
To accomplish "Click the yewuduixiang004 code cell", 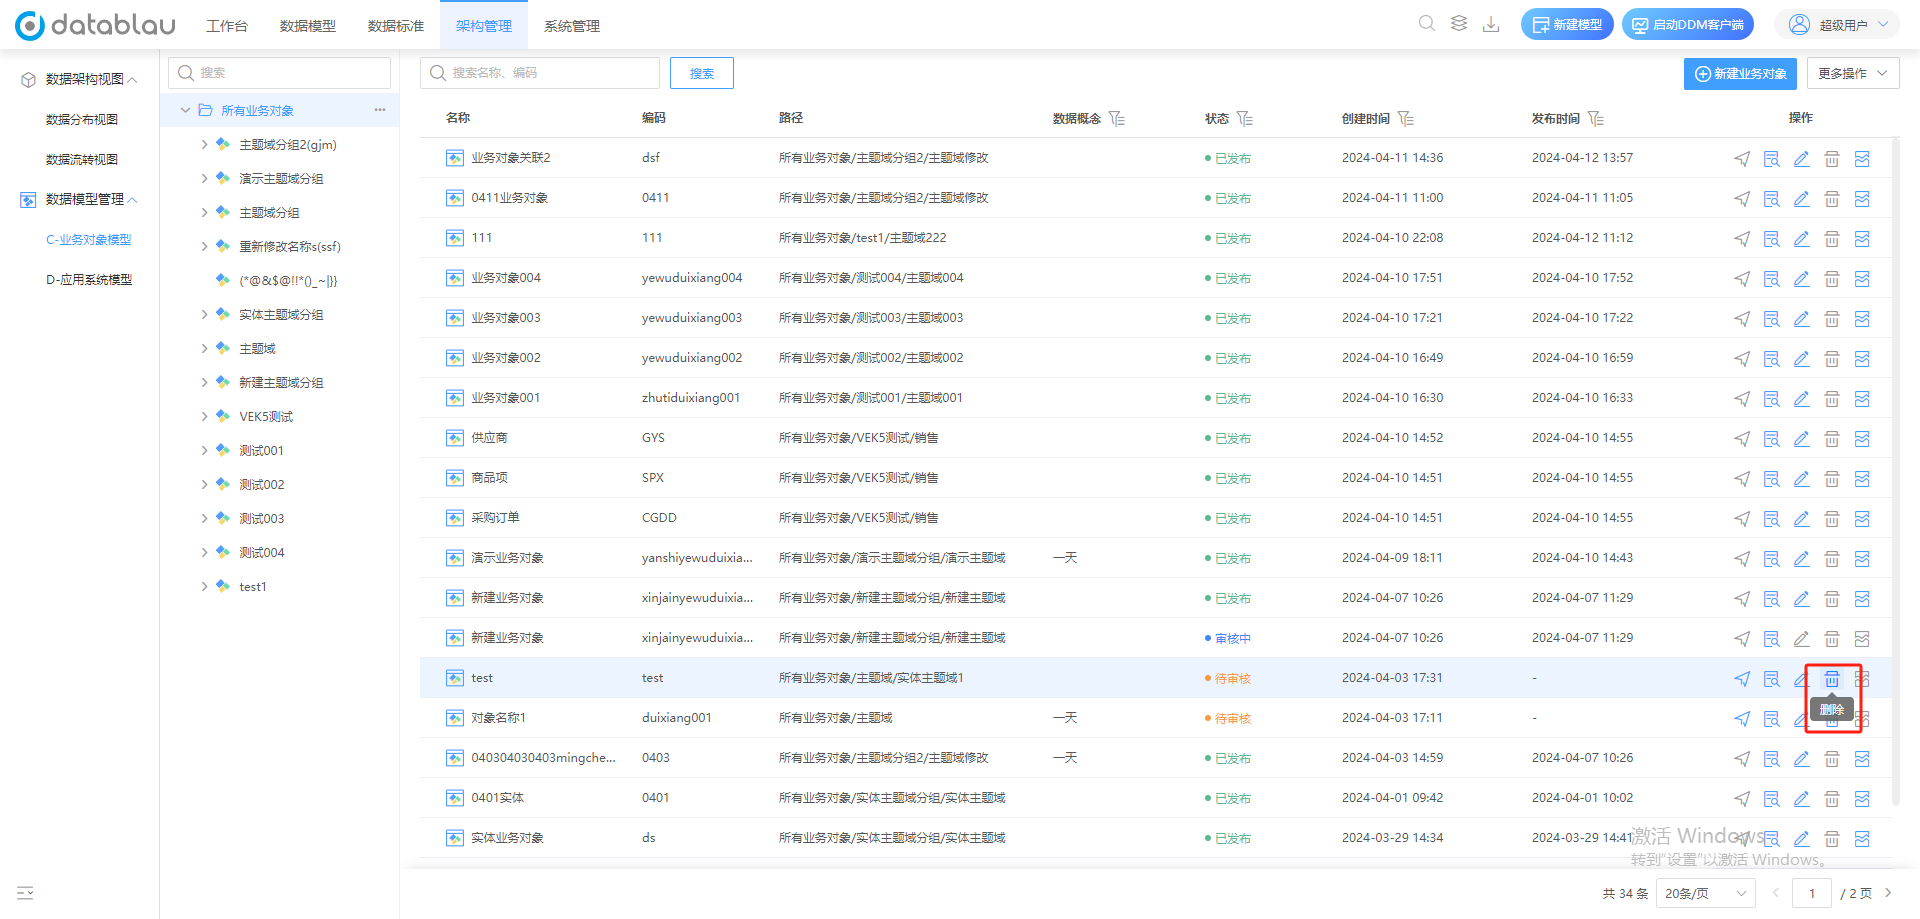I will point(692,278).
